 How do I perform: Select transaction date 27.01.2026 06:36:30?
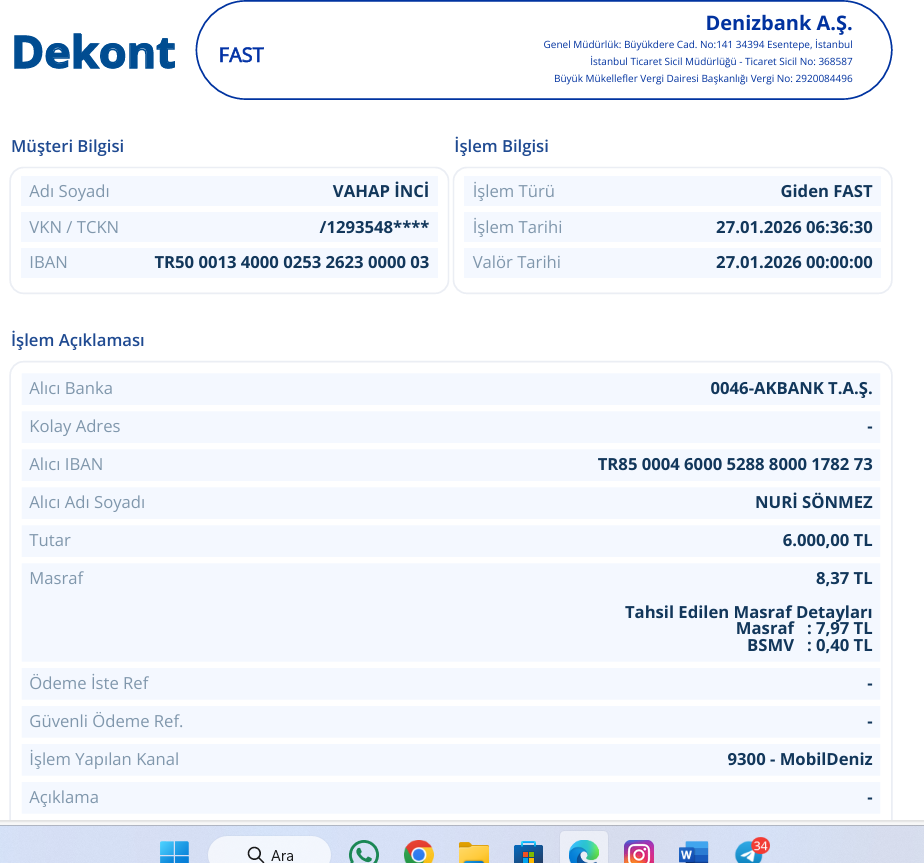coord(794,227)
